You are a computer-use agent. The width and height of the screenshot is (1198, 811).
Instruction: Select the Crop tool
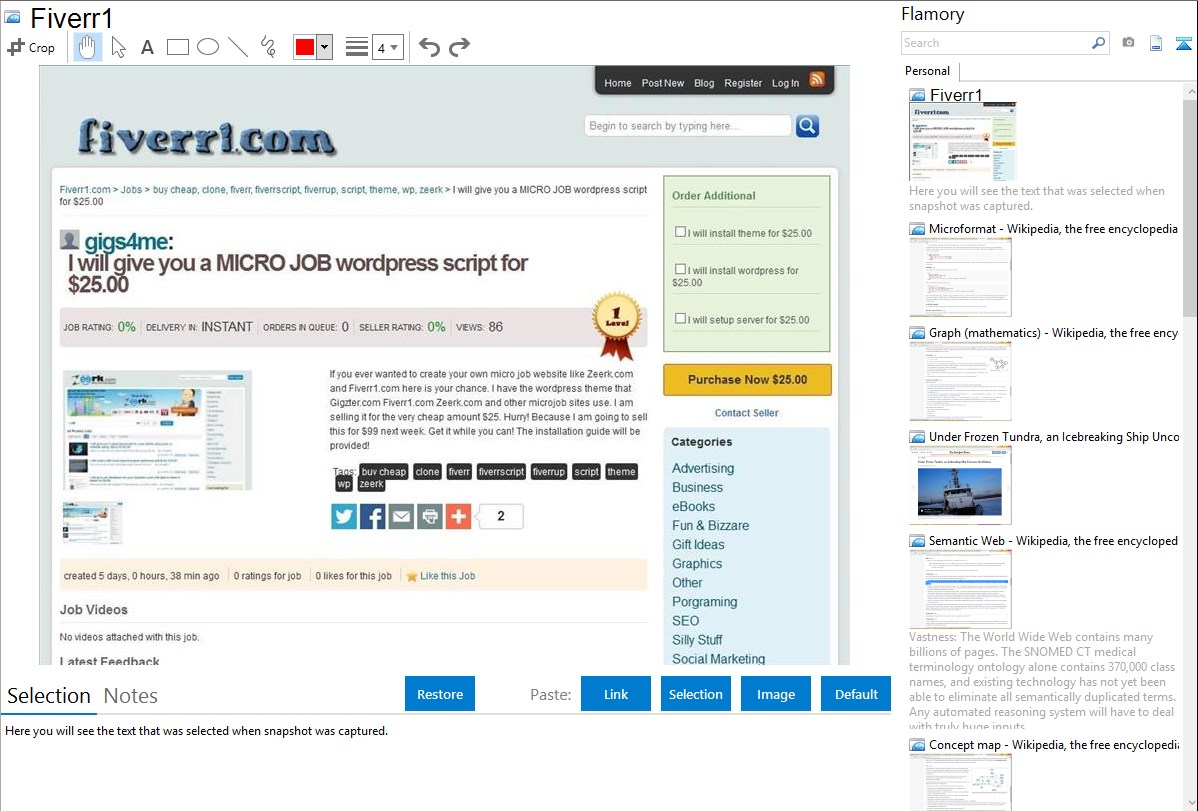pos(31,47)
